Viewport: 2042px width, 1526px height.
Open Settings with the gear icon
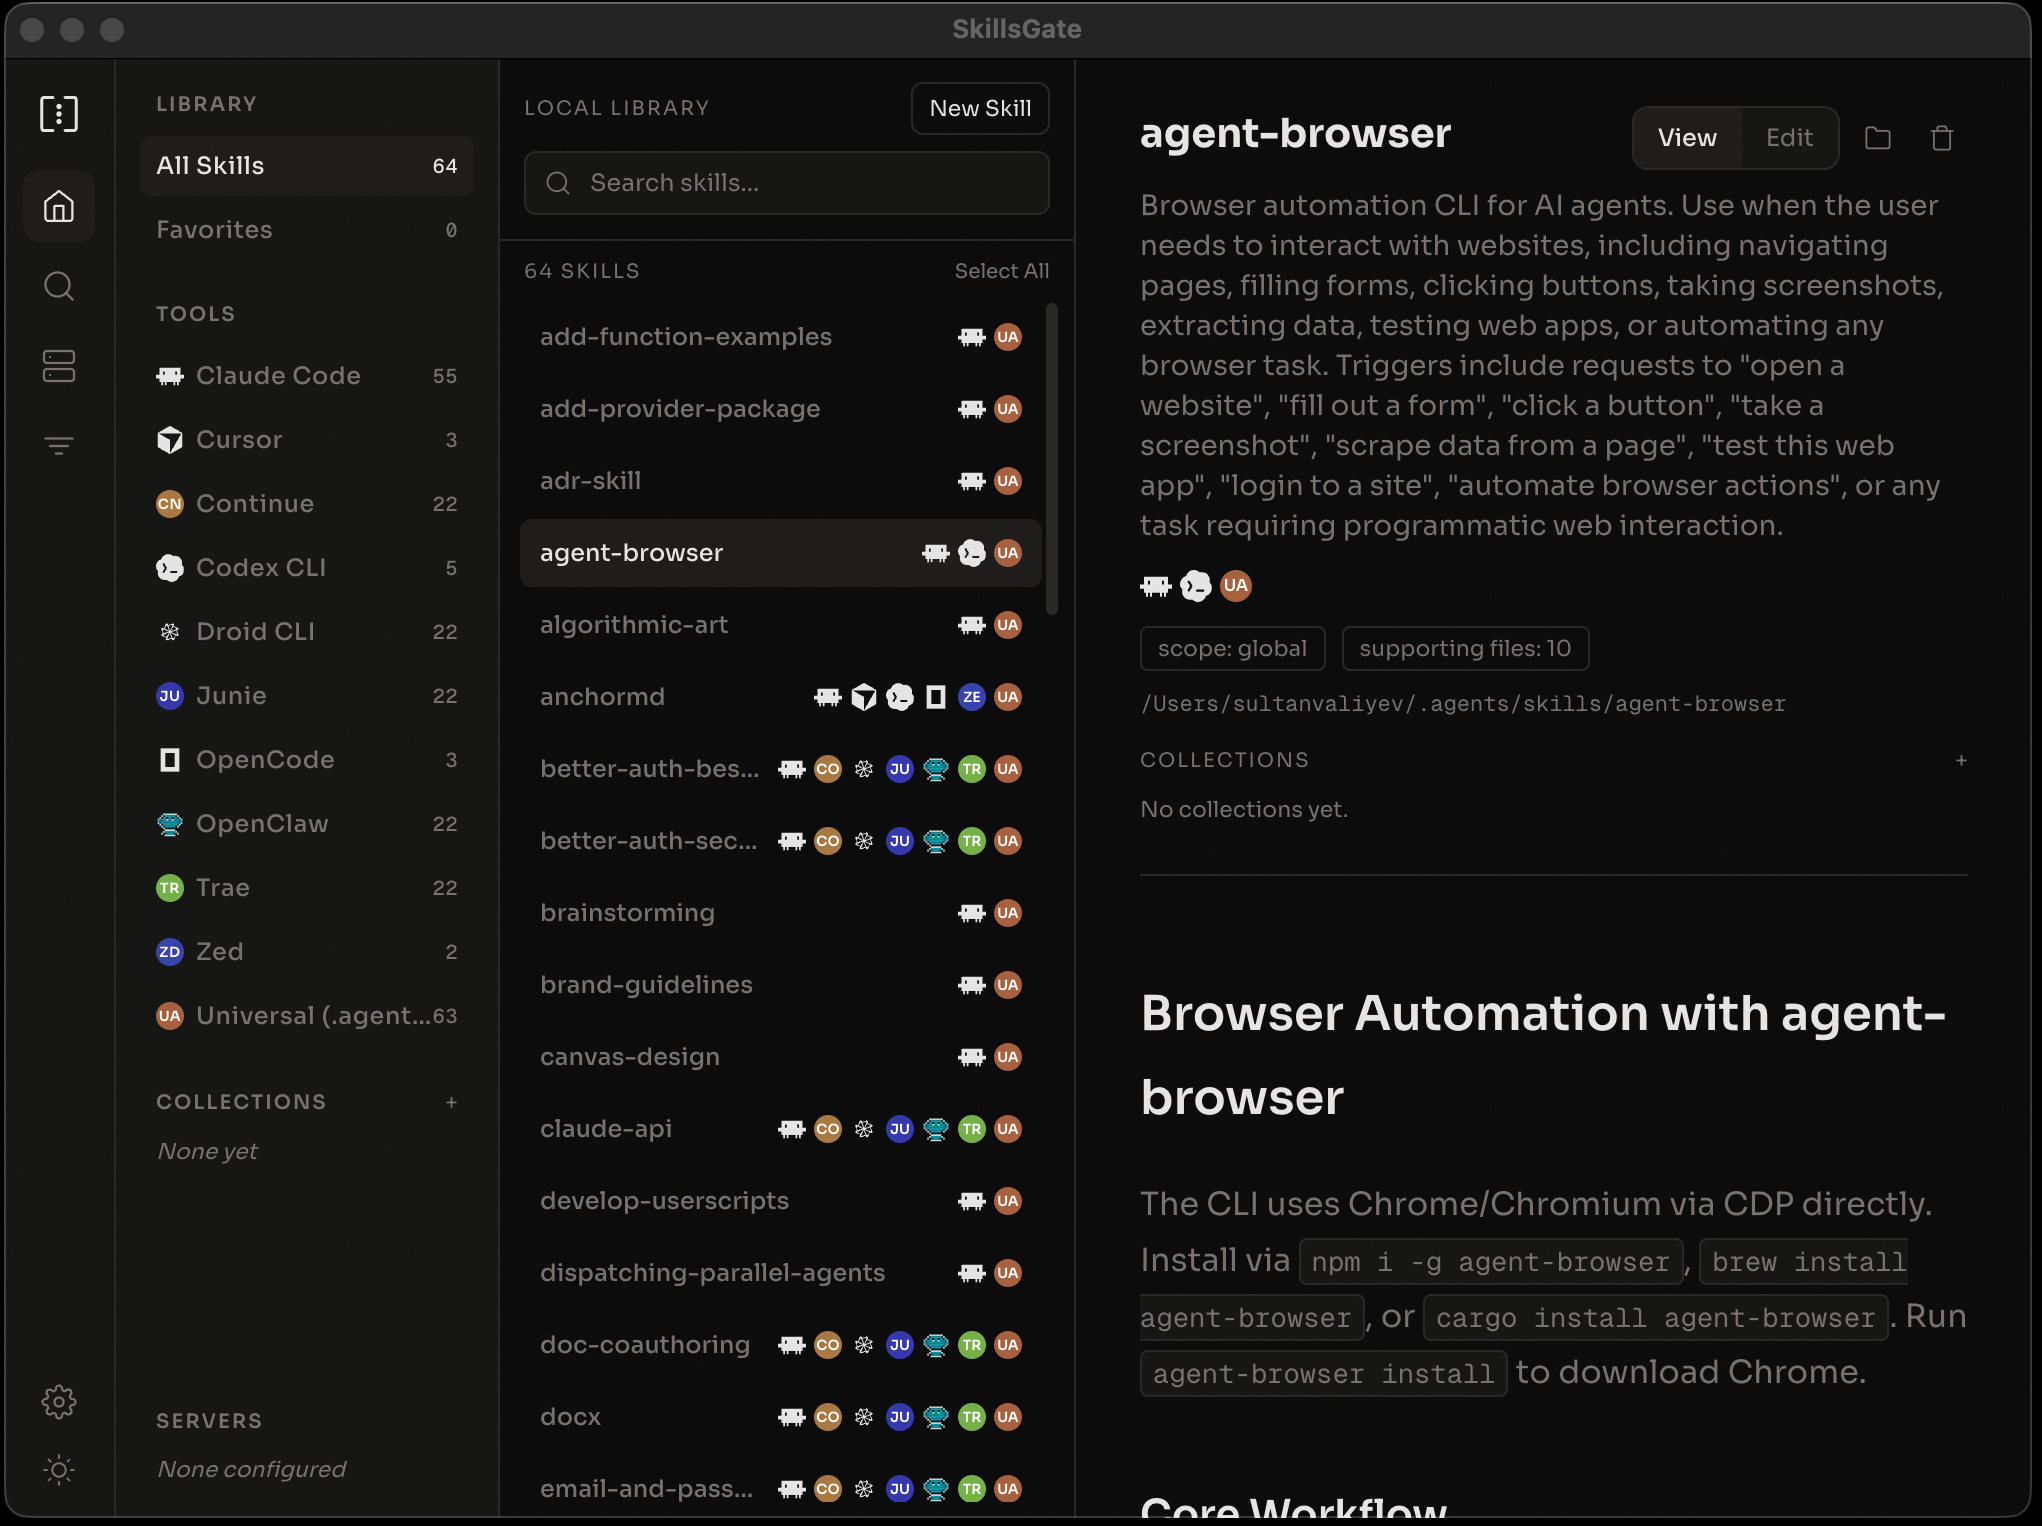coord(59,1401)
